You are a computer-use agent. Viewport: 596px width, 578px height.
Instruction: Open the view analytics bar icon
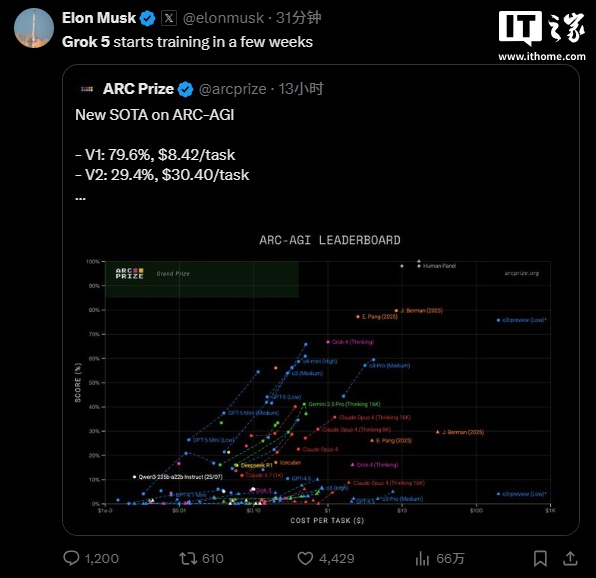pos(422,559)
